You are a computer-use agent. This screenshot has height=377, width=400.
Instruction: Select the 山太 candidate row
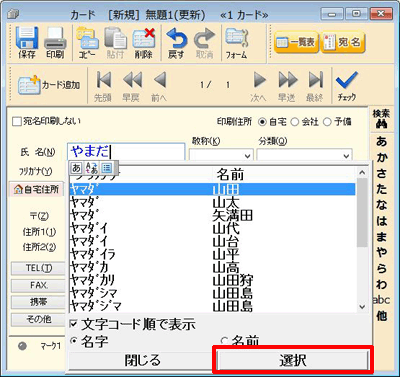pyautogui.click(x=212, y=202)
